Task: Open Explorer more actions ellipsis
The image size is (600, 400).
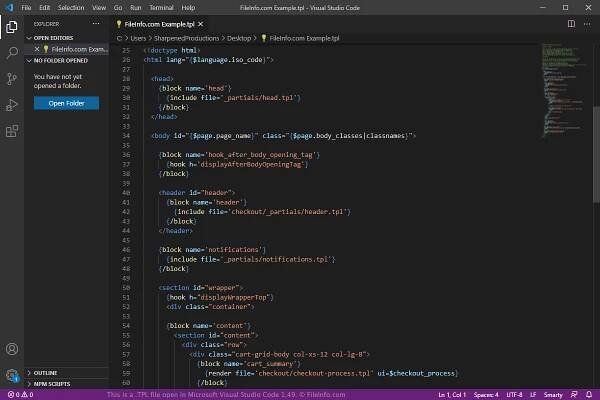Action: (96, 24)
